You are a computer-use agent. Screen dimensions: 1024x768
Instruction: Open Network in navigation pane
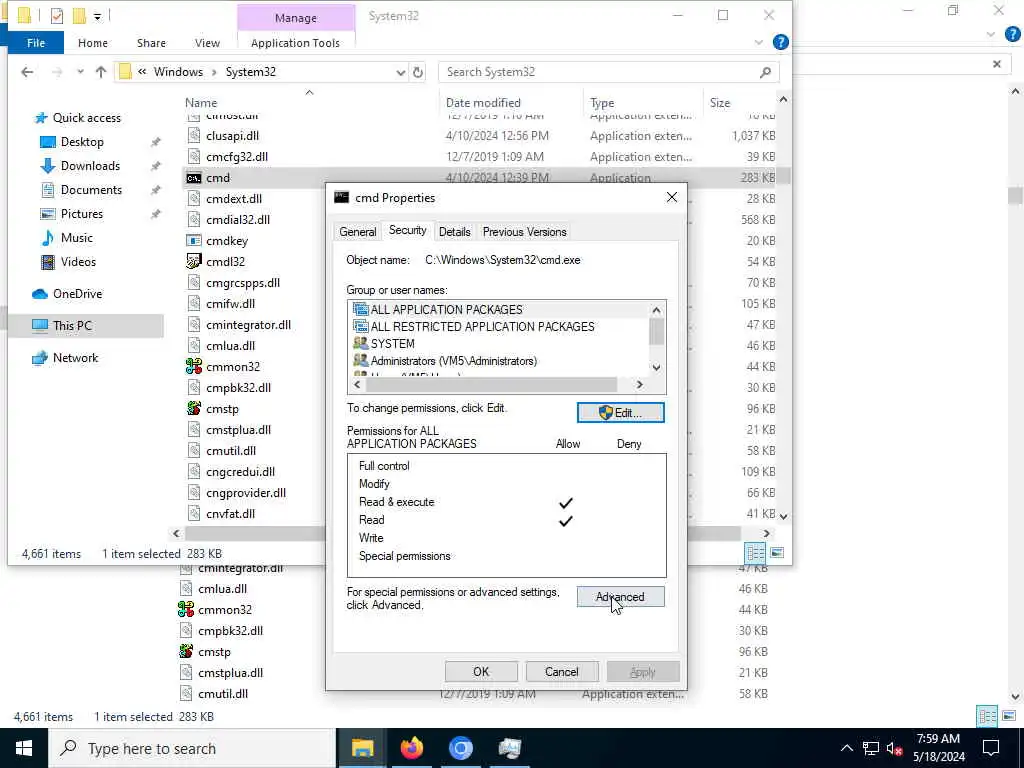(x=75, y=358)
